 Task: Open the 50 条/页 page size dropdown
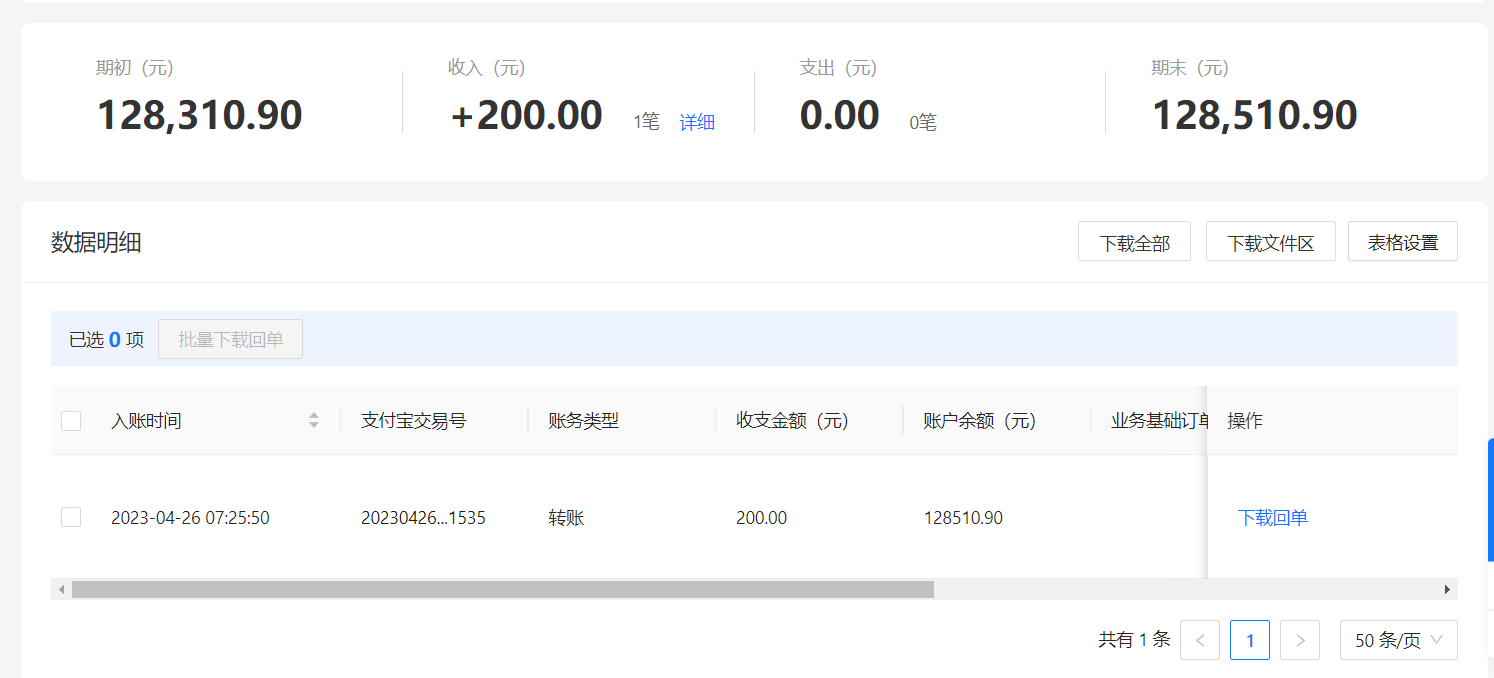tap(1399, 640)
